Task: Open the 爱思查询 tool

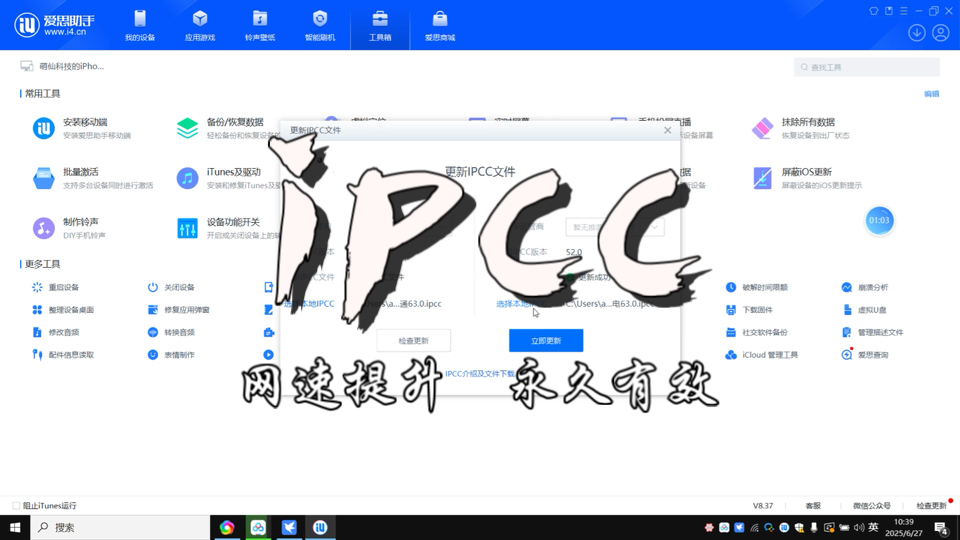Action: click(x=865, y=354)
